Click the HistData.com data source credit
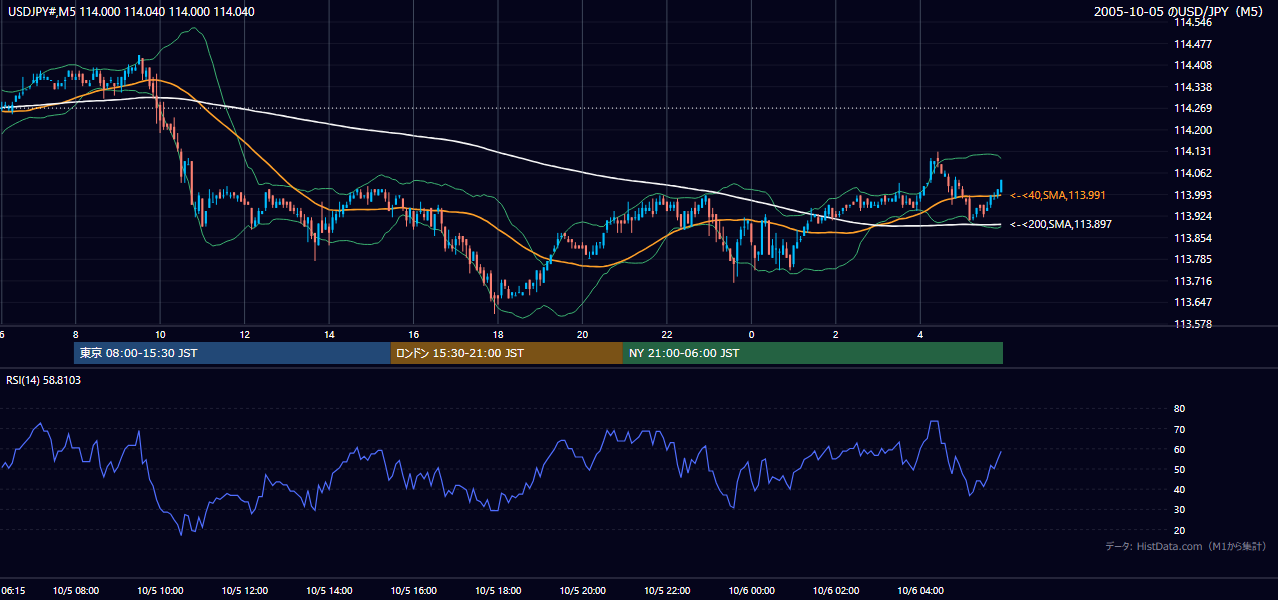1278x600 pixels. pos(1186,546)
